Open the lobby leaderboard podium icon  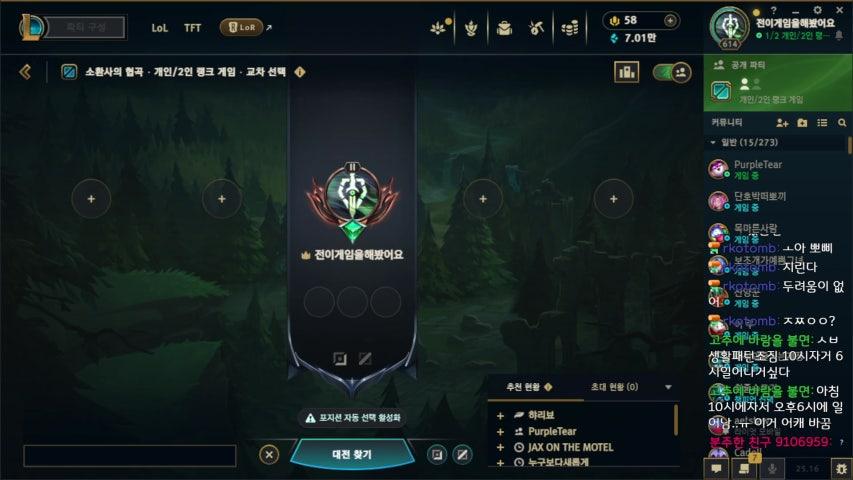coord(626,72)
